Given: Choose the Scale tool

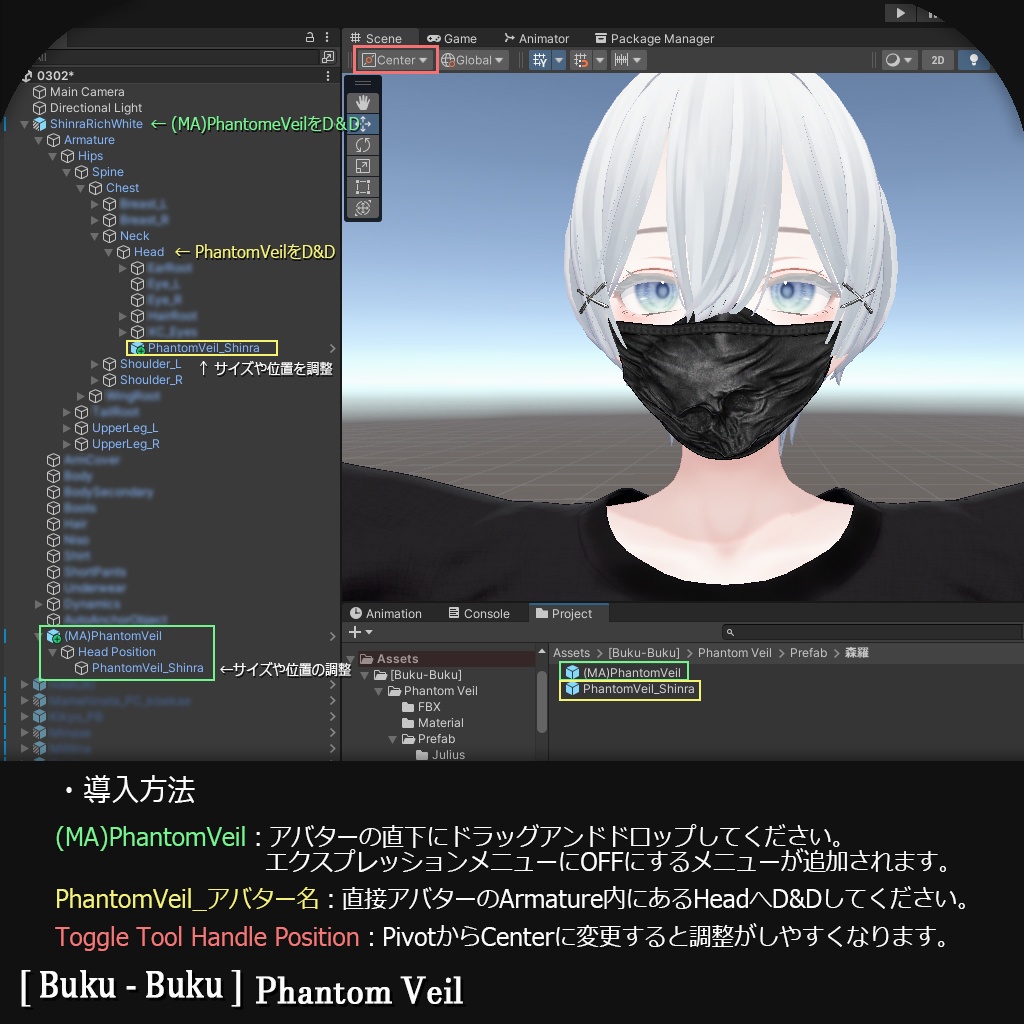Looking at the screenshot, I should coord(362,166).
